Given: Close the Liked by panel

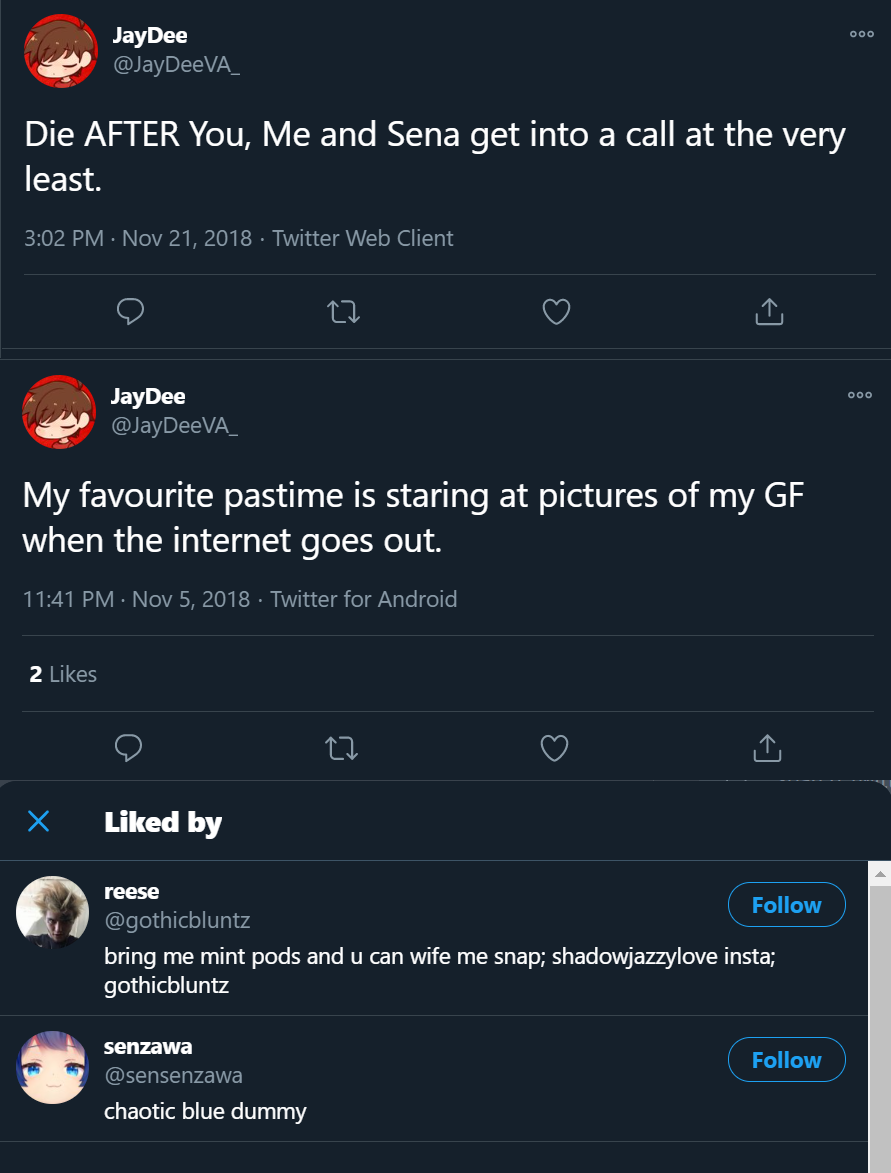Looking at the screenshot, I should [x=38, y=822].
